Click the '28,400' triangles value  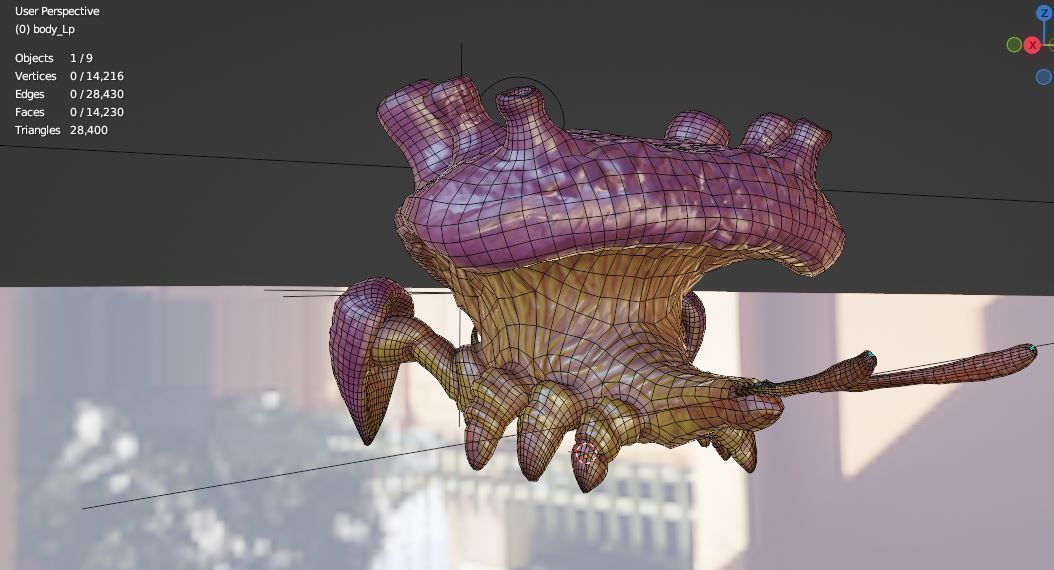[x=89, y=130]
